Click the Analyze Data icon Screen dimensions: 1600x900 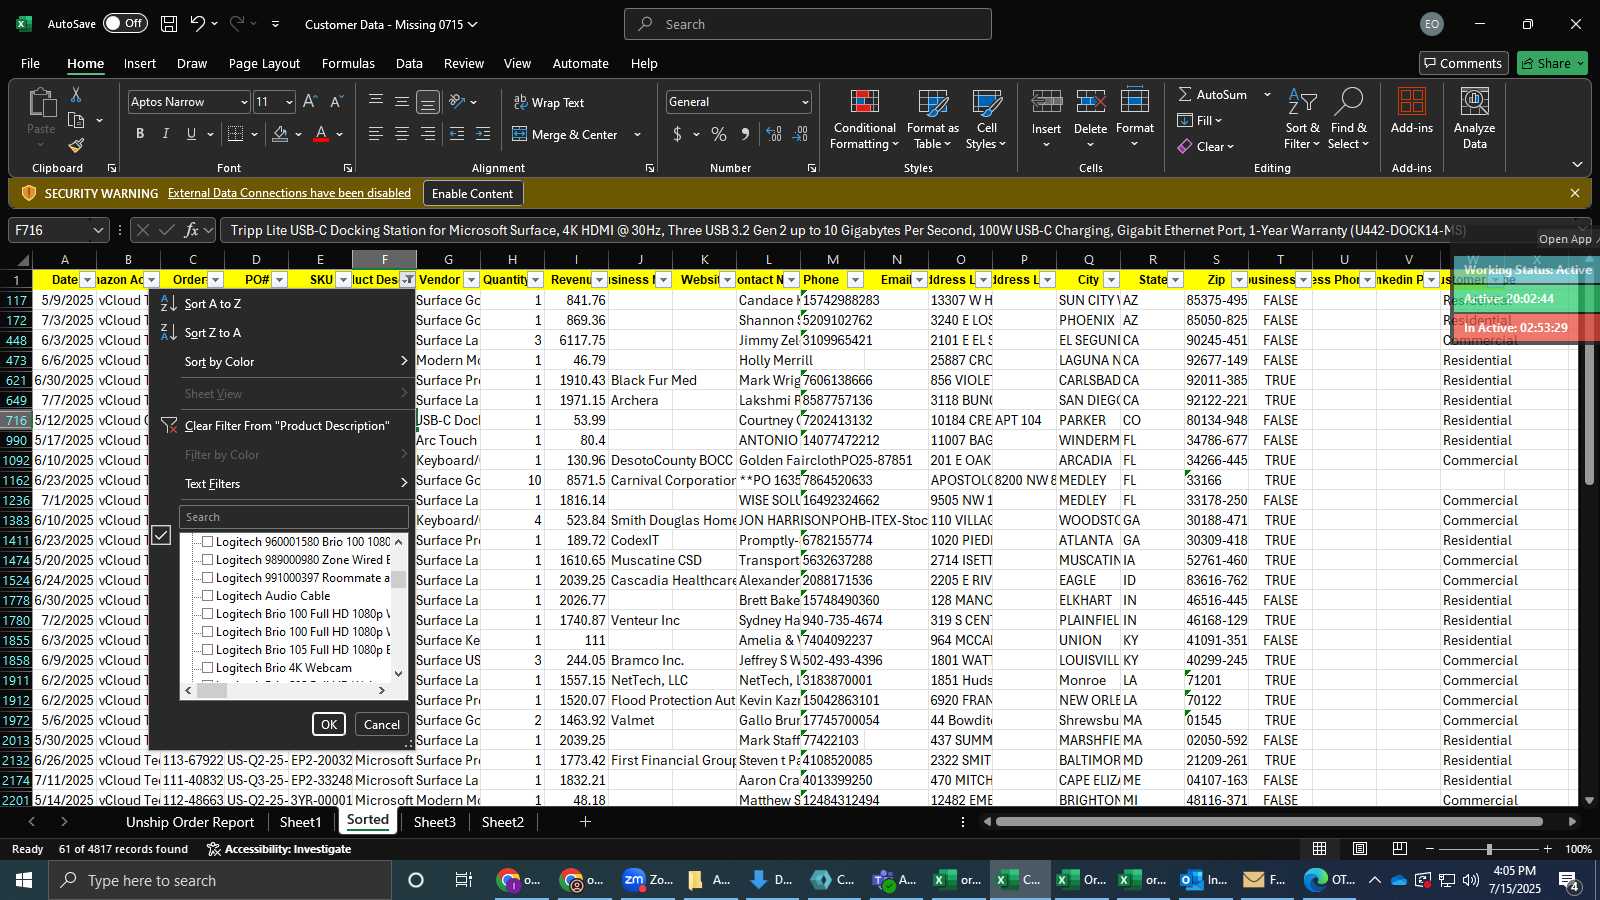tap(1474, 103)
